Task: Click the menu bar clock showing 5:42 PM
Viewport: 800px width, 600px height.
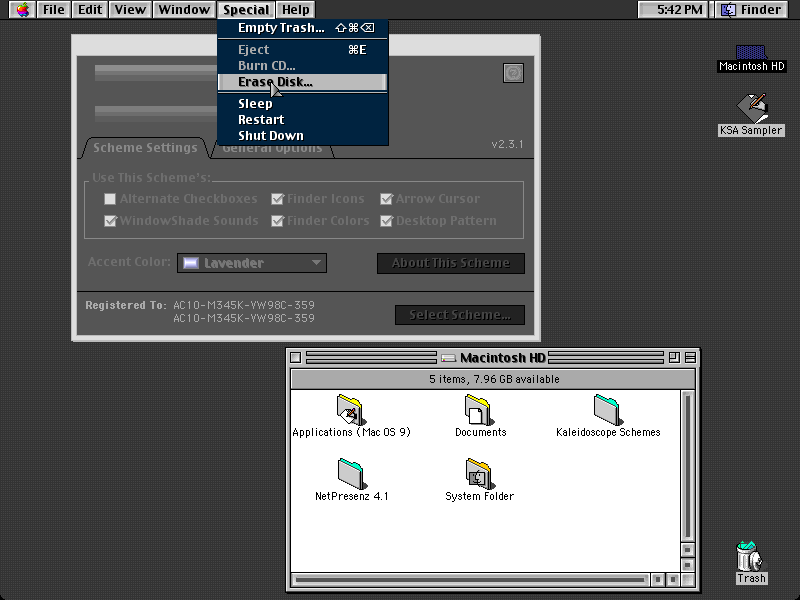Action: 673,10
